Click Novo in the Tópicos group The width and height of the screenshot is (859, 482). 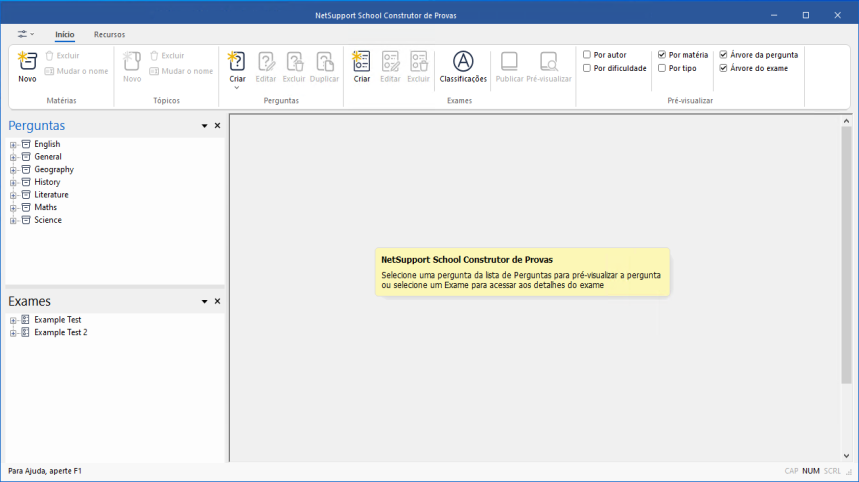tap(131, 67)
